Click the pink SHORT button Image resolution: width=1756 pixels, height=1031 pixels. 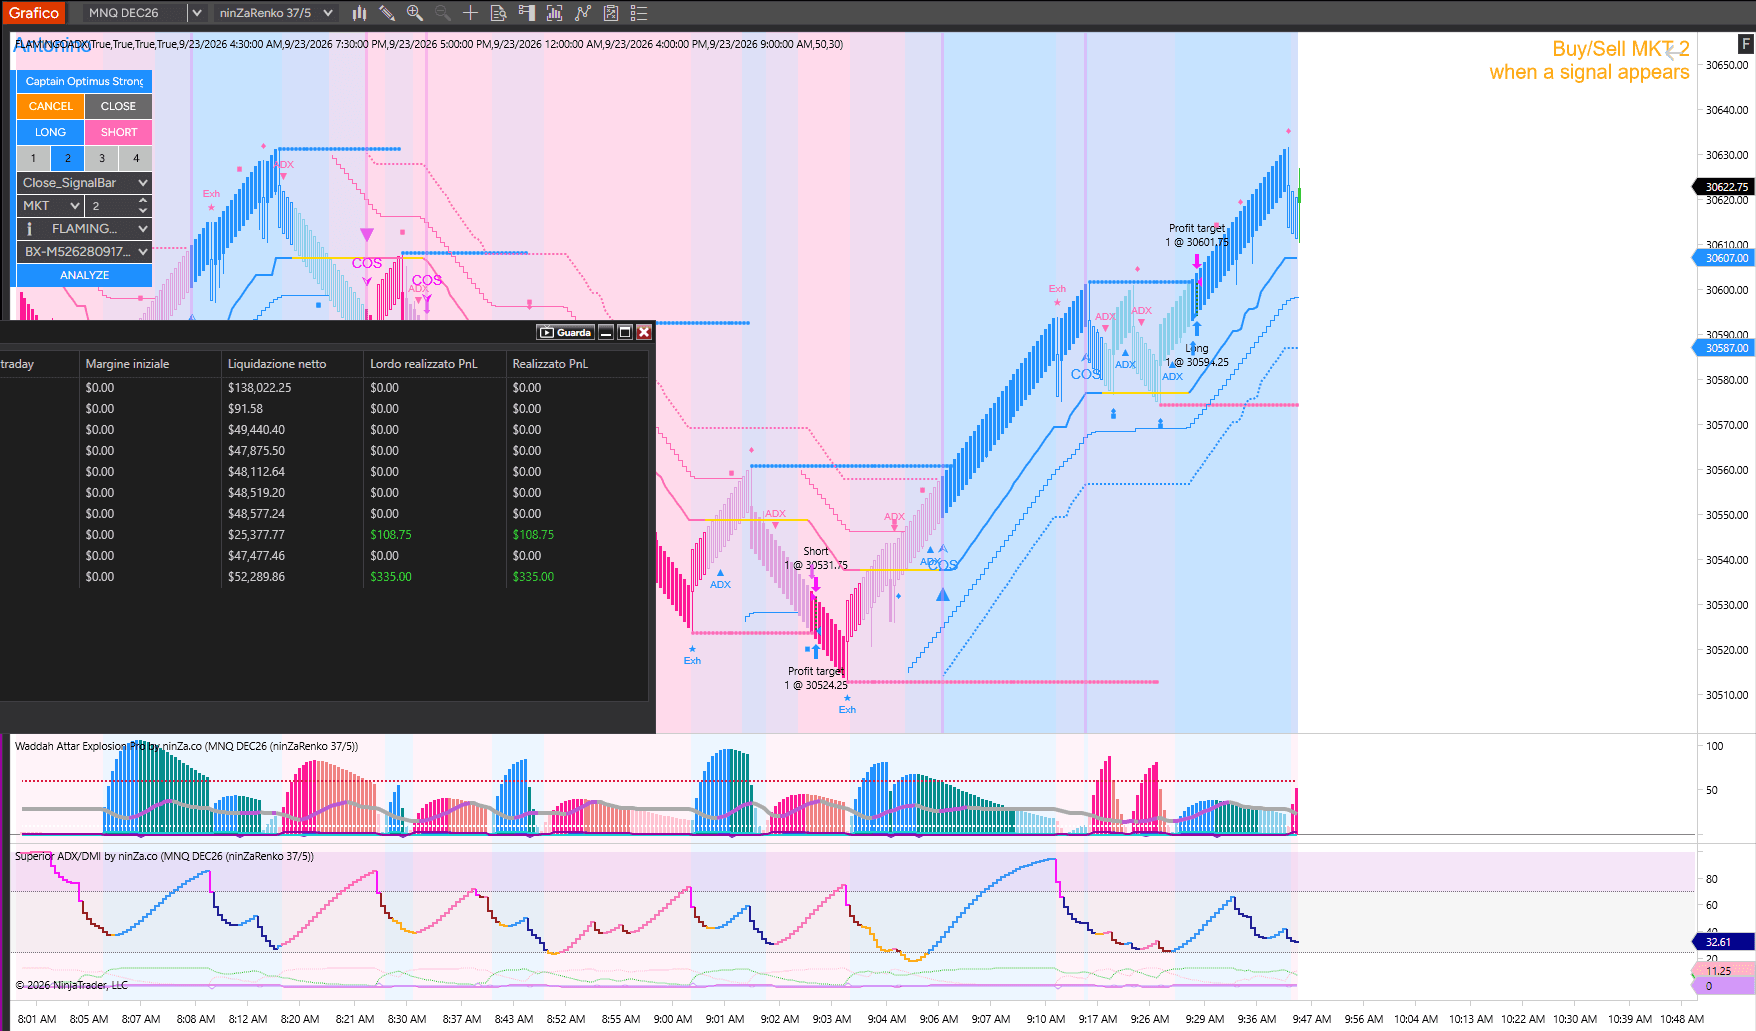point(118,132)
